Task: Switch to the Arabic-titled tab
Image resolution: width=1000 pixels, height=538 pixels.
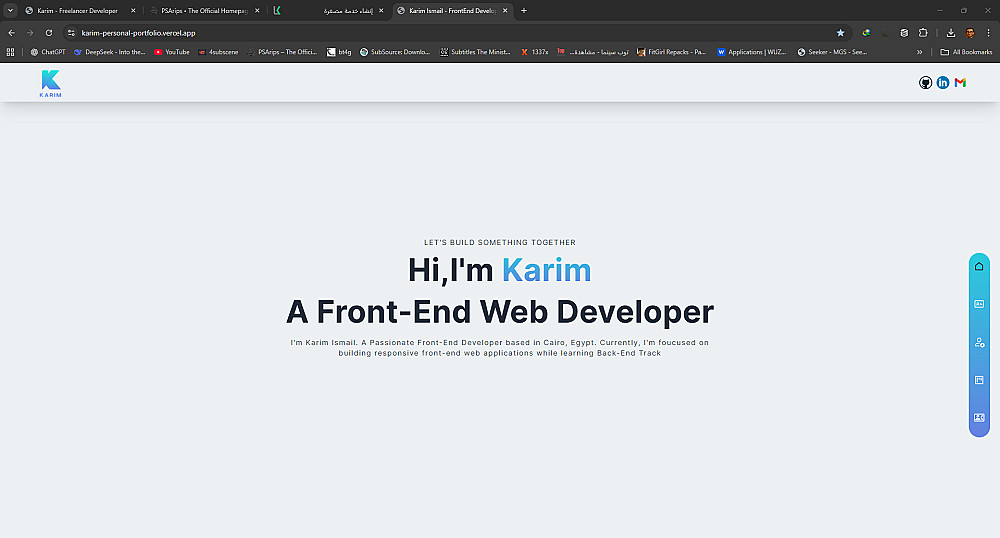Action: (328, 11)
